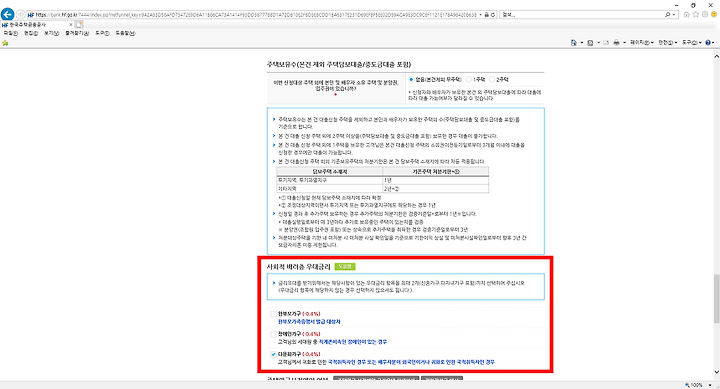Open the zoom level dropdown in status bar
The image size is (720, 389).
tap(710, 385)
